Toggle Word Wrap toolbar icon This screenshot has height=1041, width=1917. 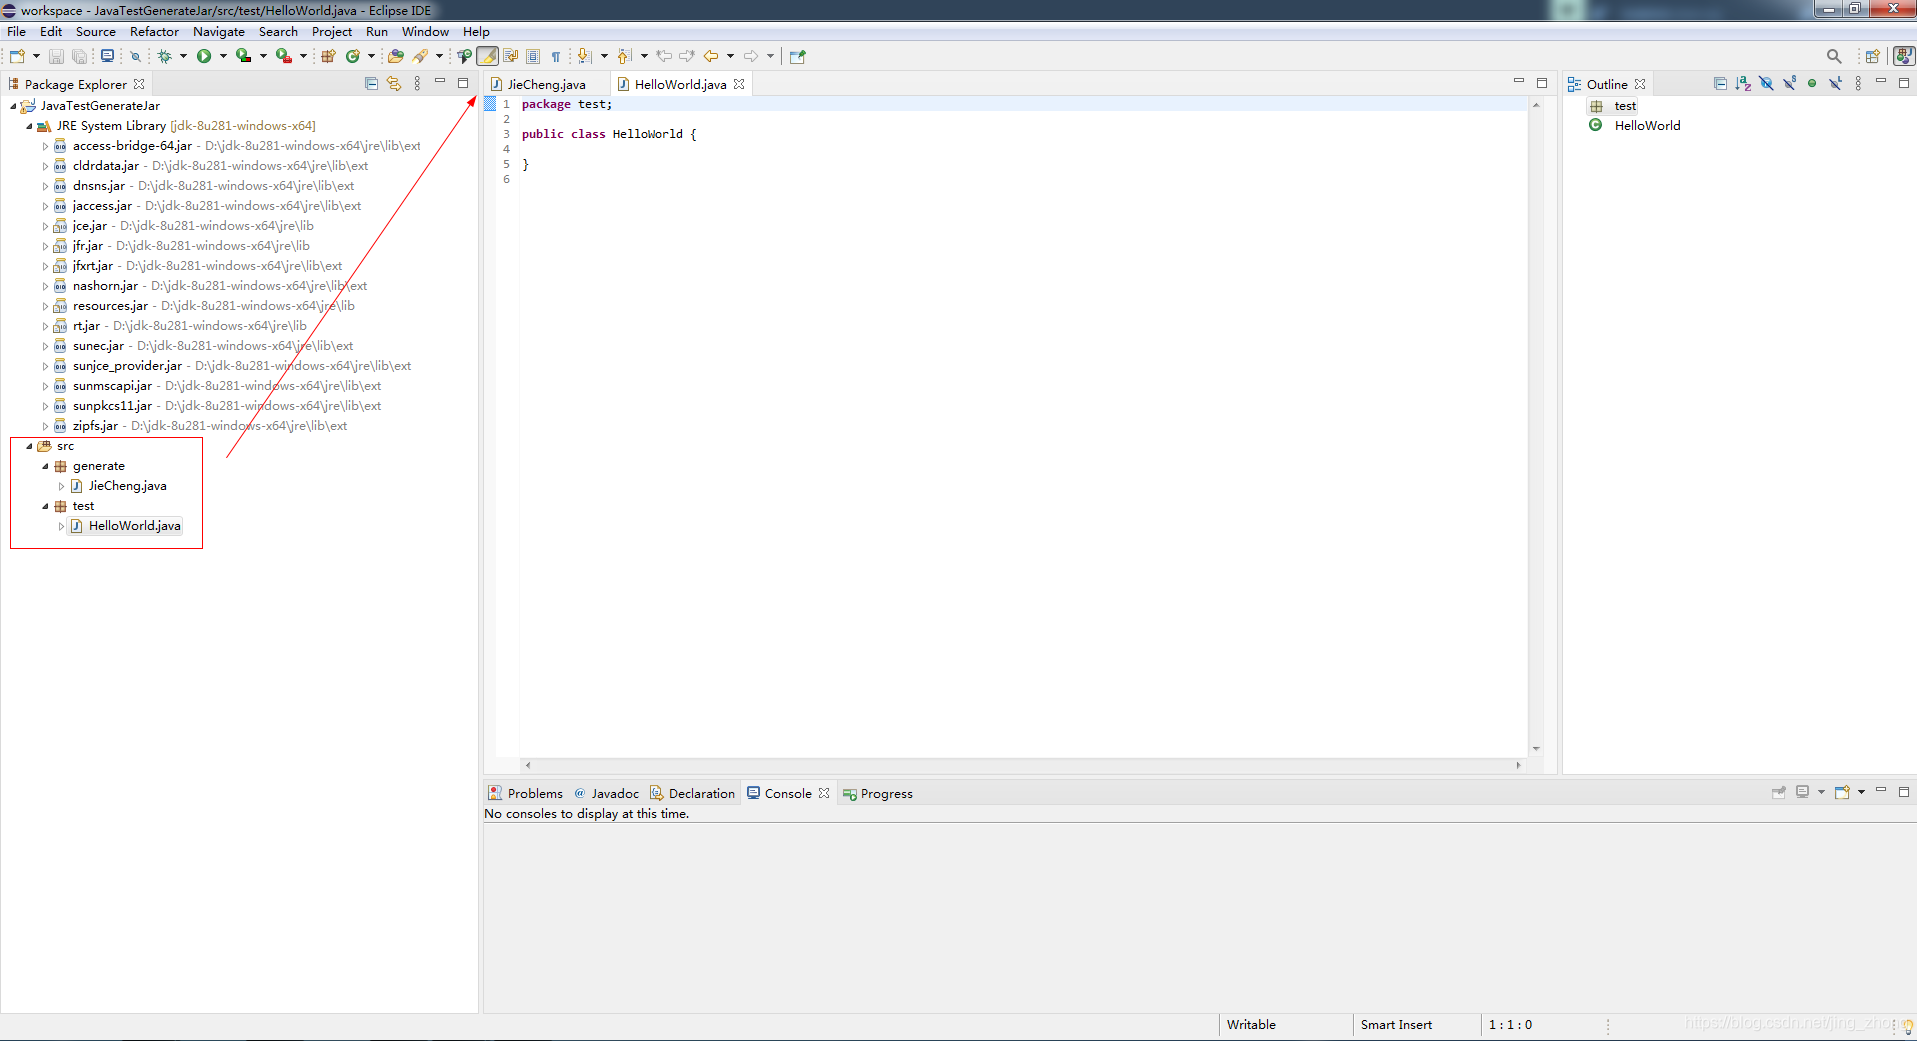pos(511,56)
